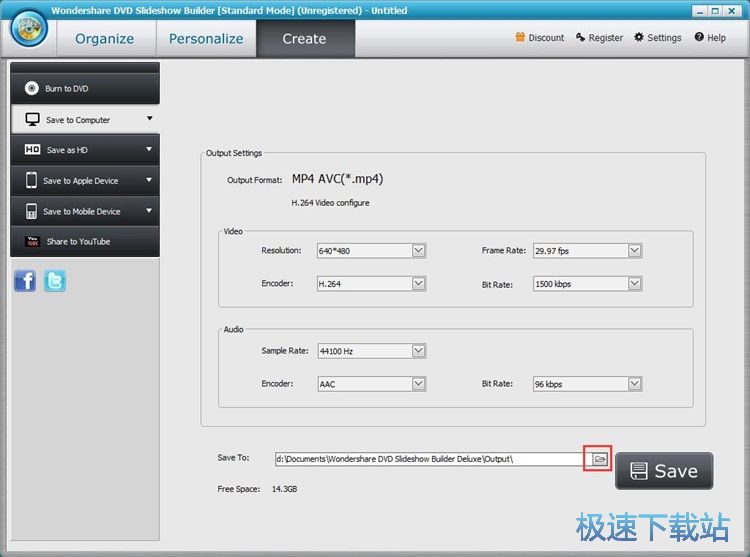The height and width of the screenshot is (557, 750).
Task: Expand the Save as HD arrow
Action: tap(149, 149)
